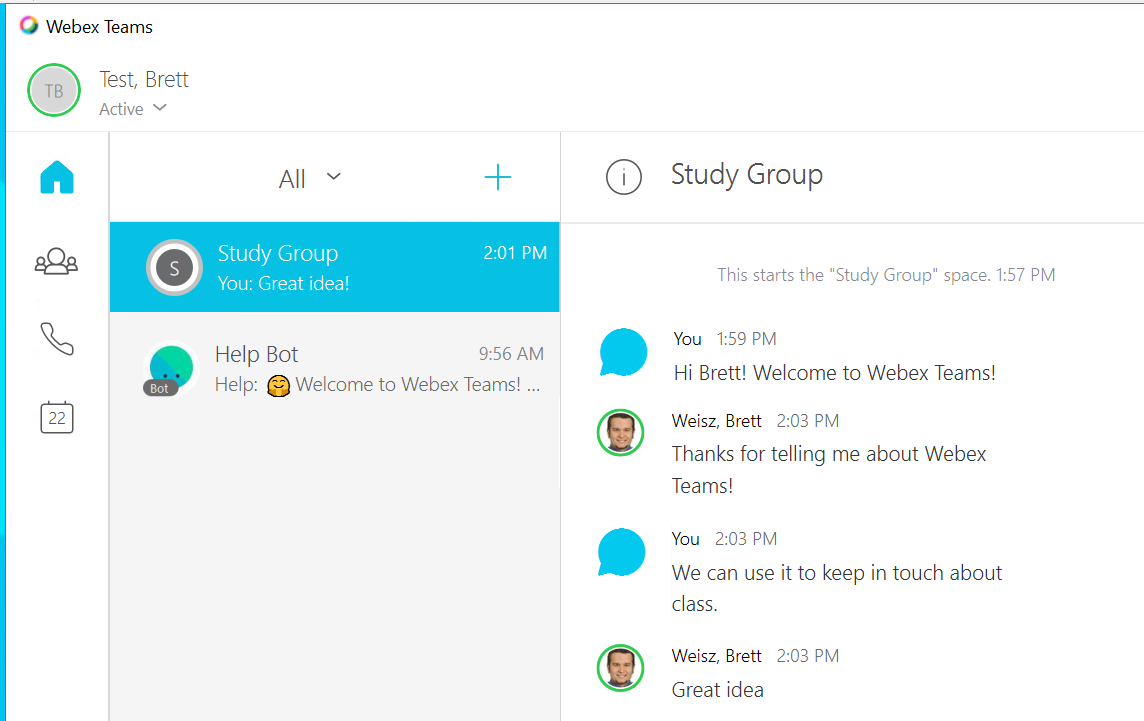Open the Calls phone icon
Viewport: 1144px width, 721px height.
[57, 339]
